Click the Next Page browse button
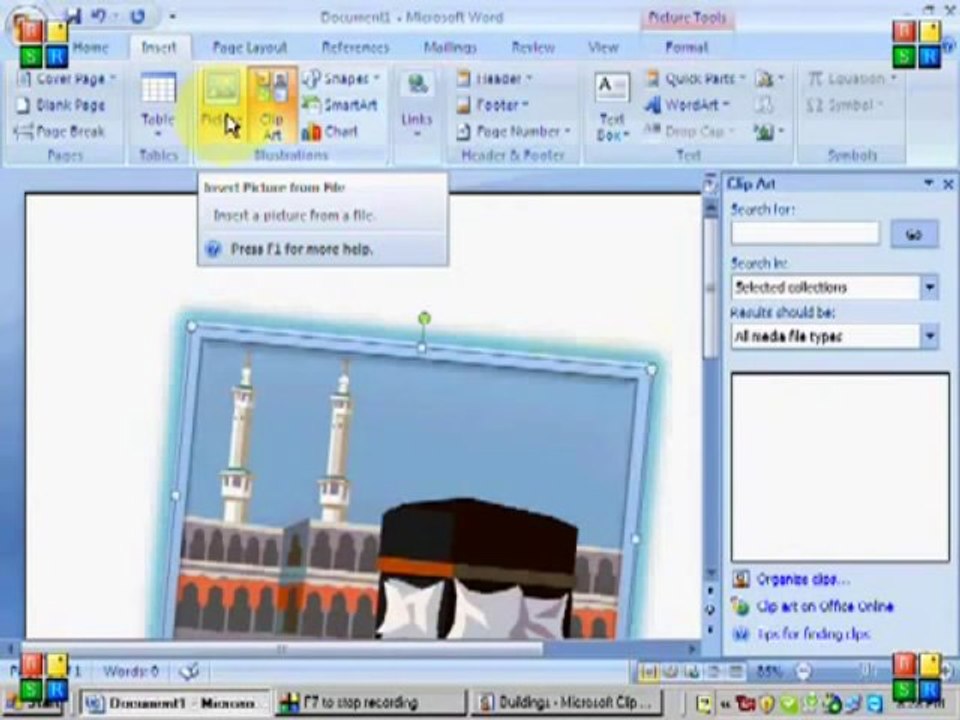The image size is (960, 720). (x=710, y=629)
